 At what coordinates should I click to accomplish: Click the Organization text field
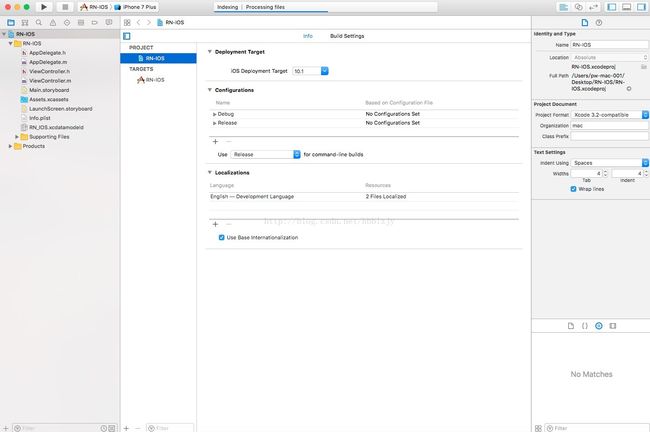coord(610,126)
